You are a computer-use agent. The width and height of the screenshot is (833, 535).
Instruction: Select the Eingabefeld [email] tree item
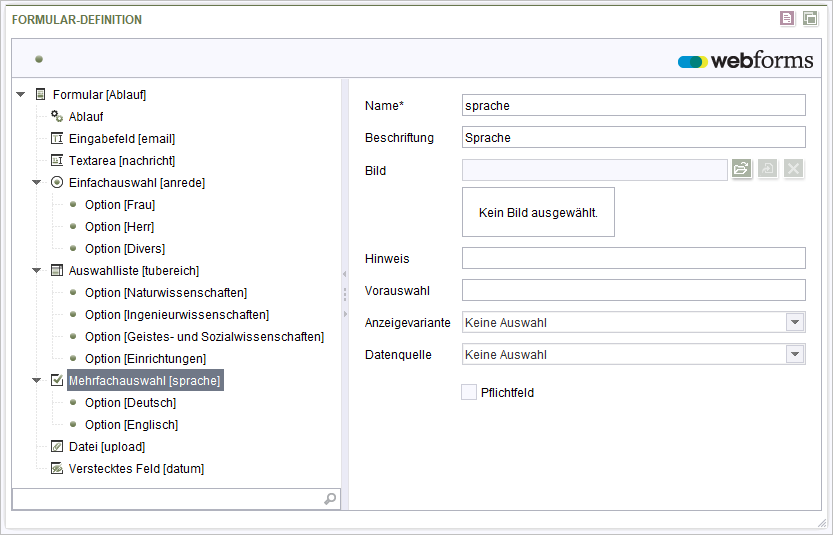click(122, 139)
